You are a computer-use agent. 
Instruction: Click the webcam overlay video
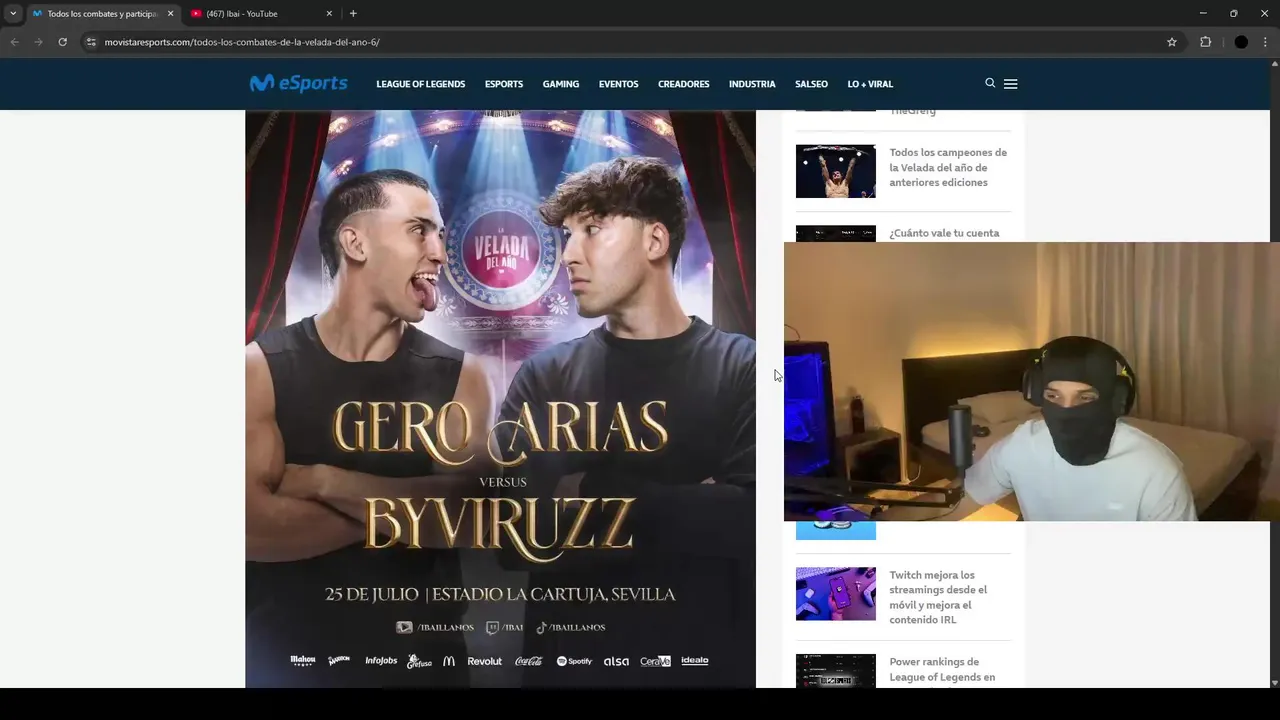coord(1031,381)
